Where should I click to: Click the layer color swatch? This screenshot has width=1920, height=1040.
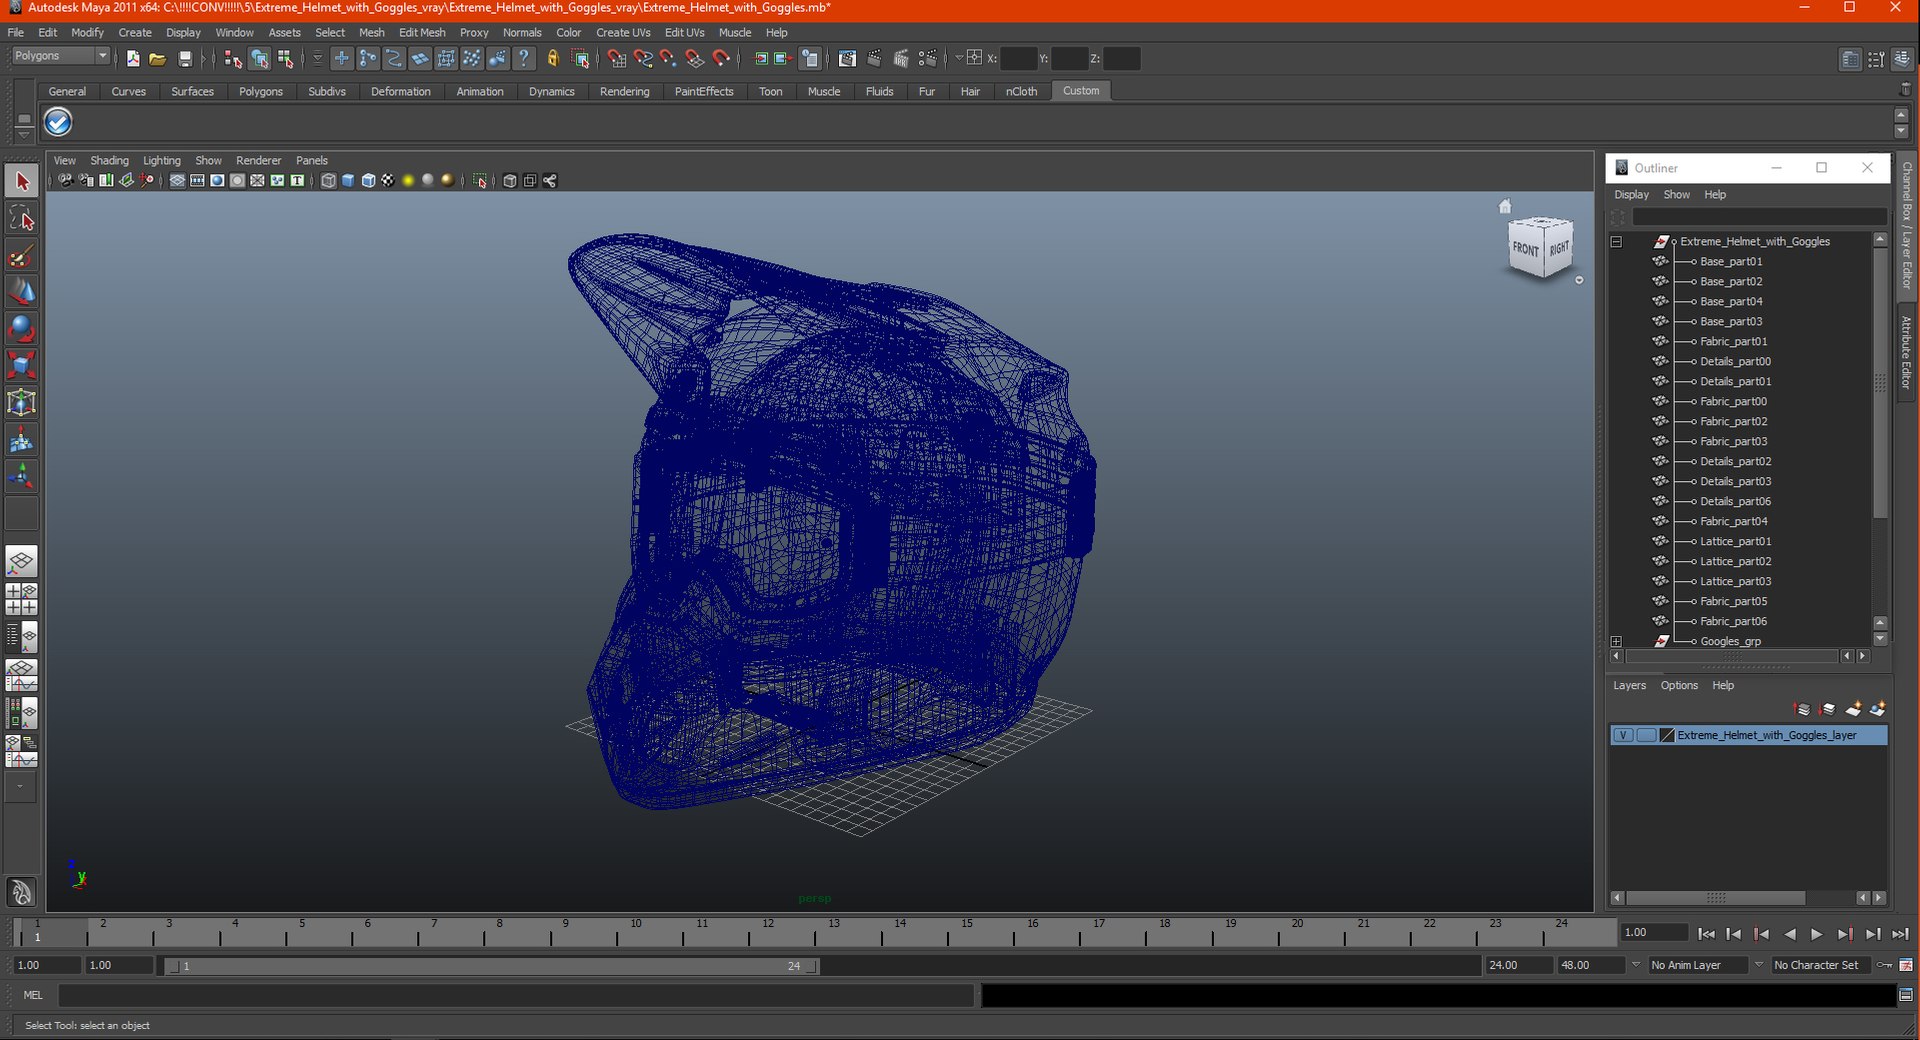click(1667, 735)
